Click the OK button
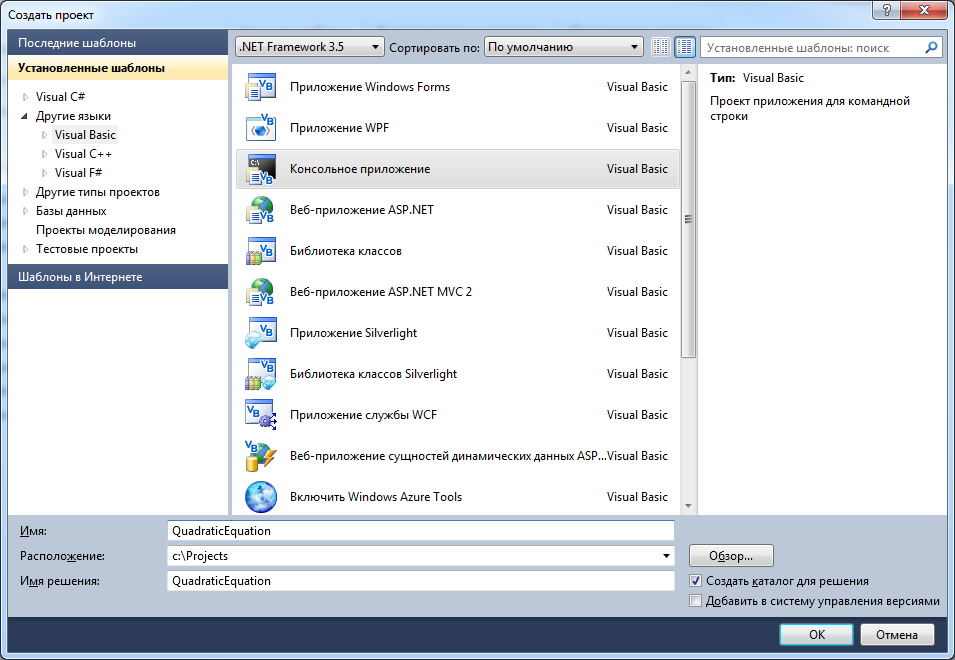 [816, 634]
